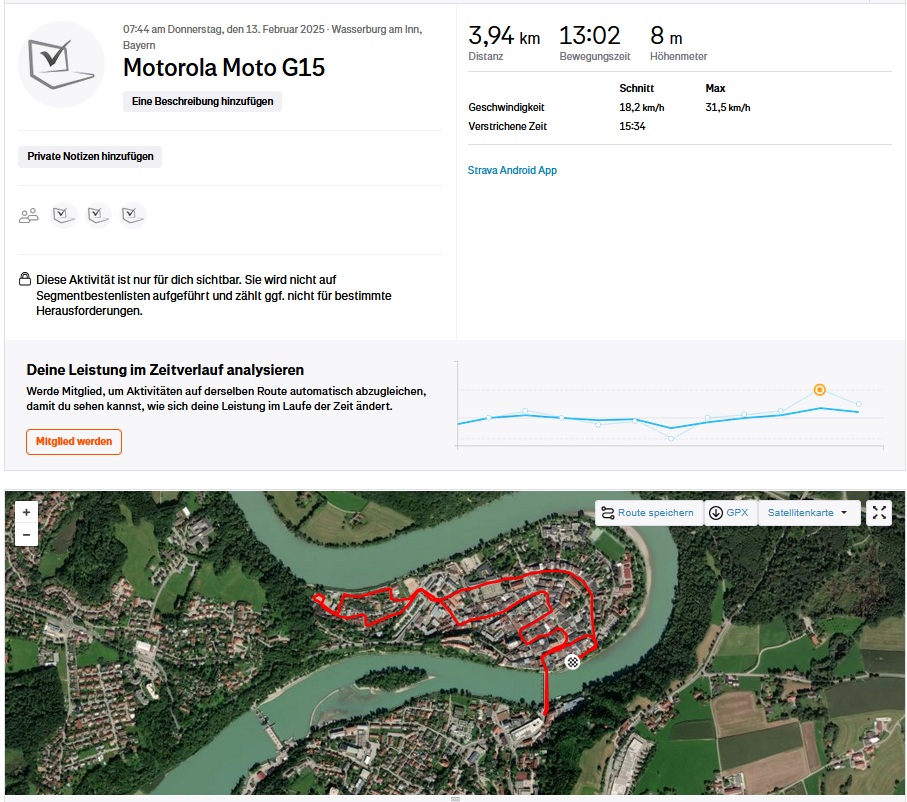Download the GPX file
The height and width of the screenshot is (802, 907).
tap(730, 513)
